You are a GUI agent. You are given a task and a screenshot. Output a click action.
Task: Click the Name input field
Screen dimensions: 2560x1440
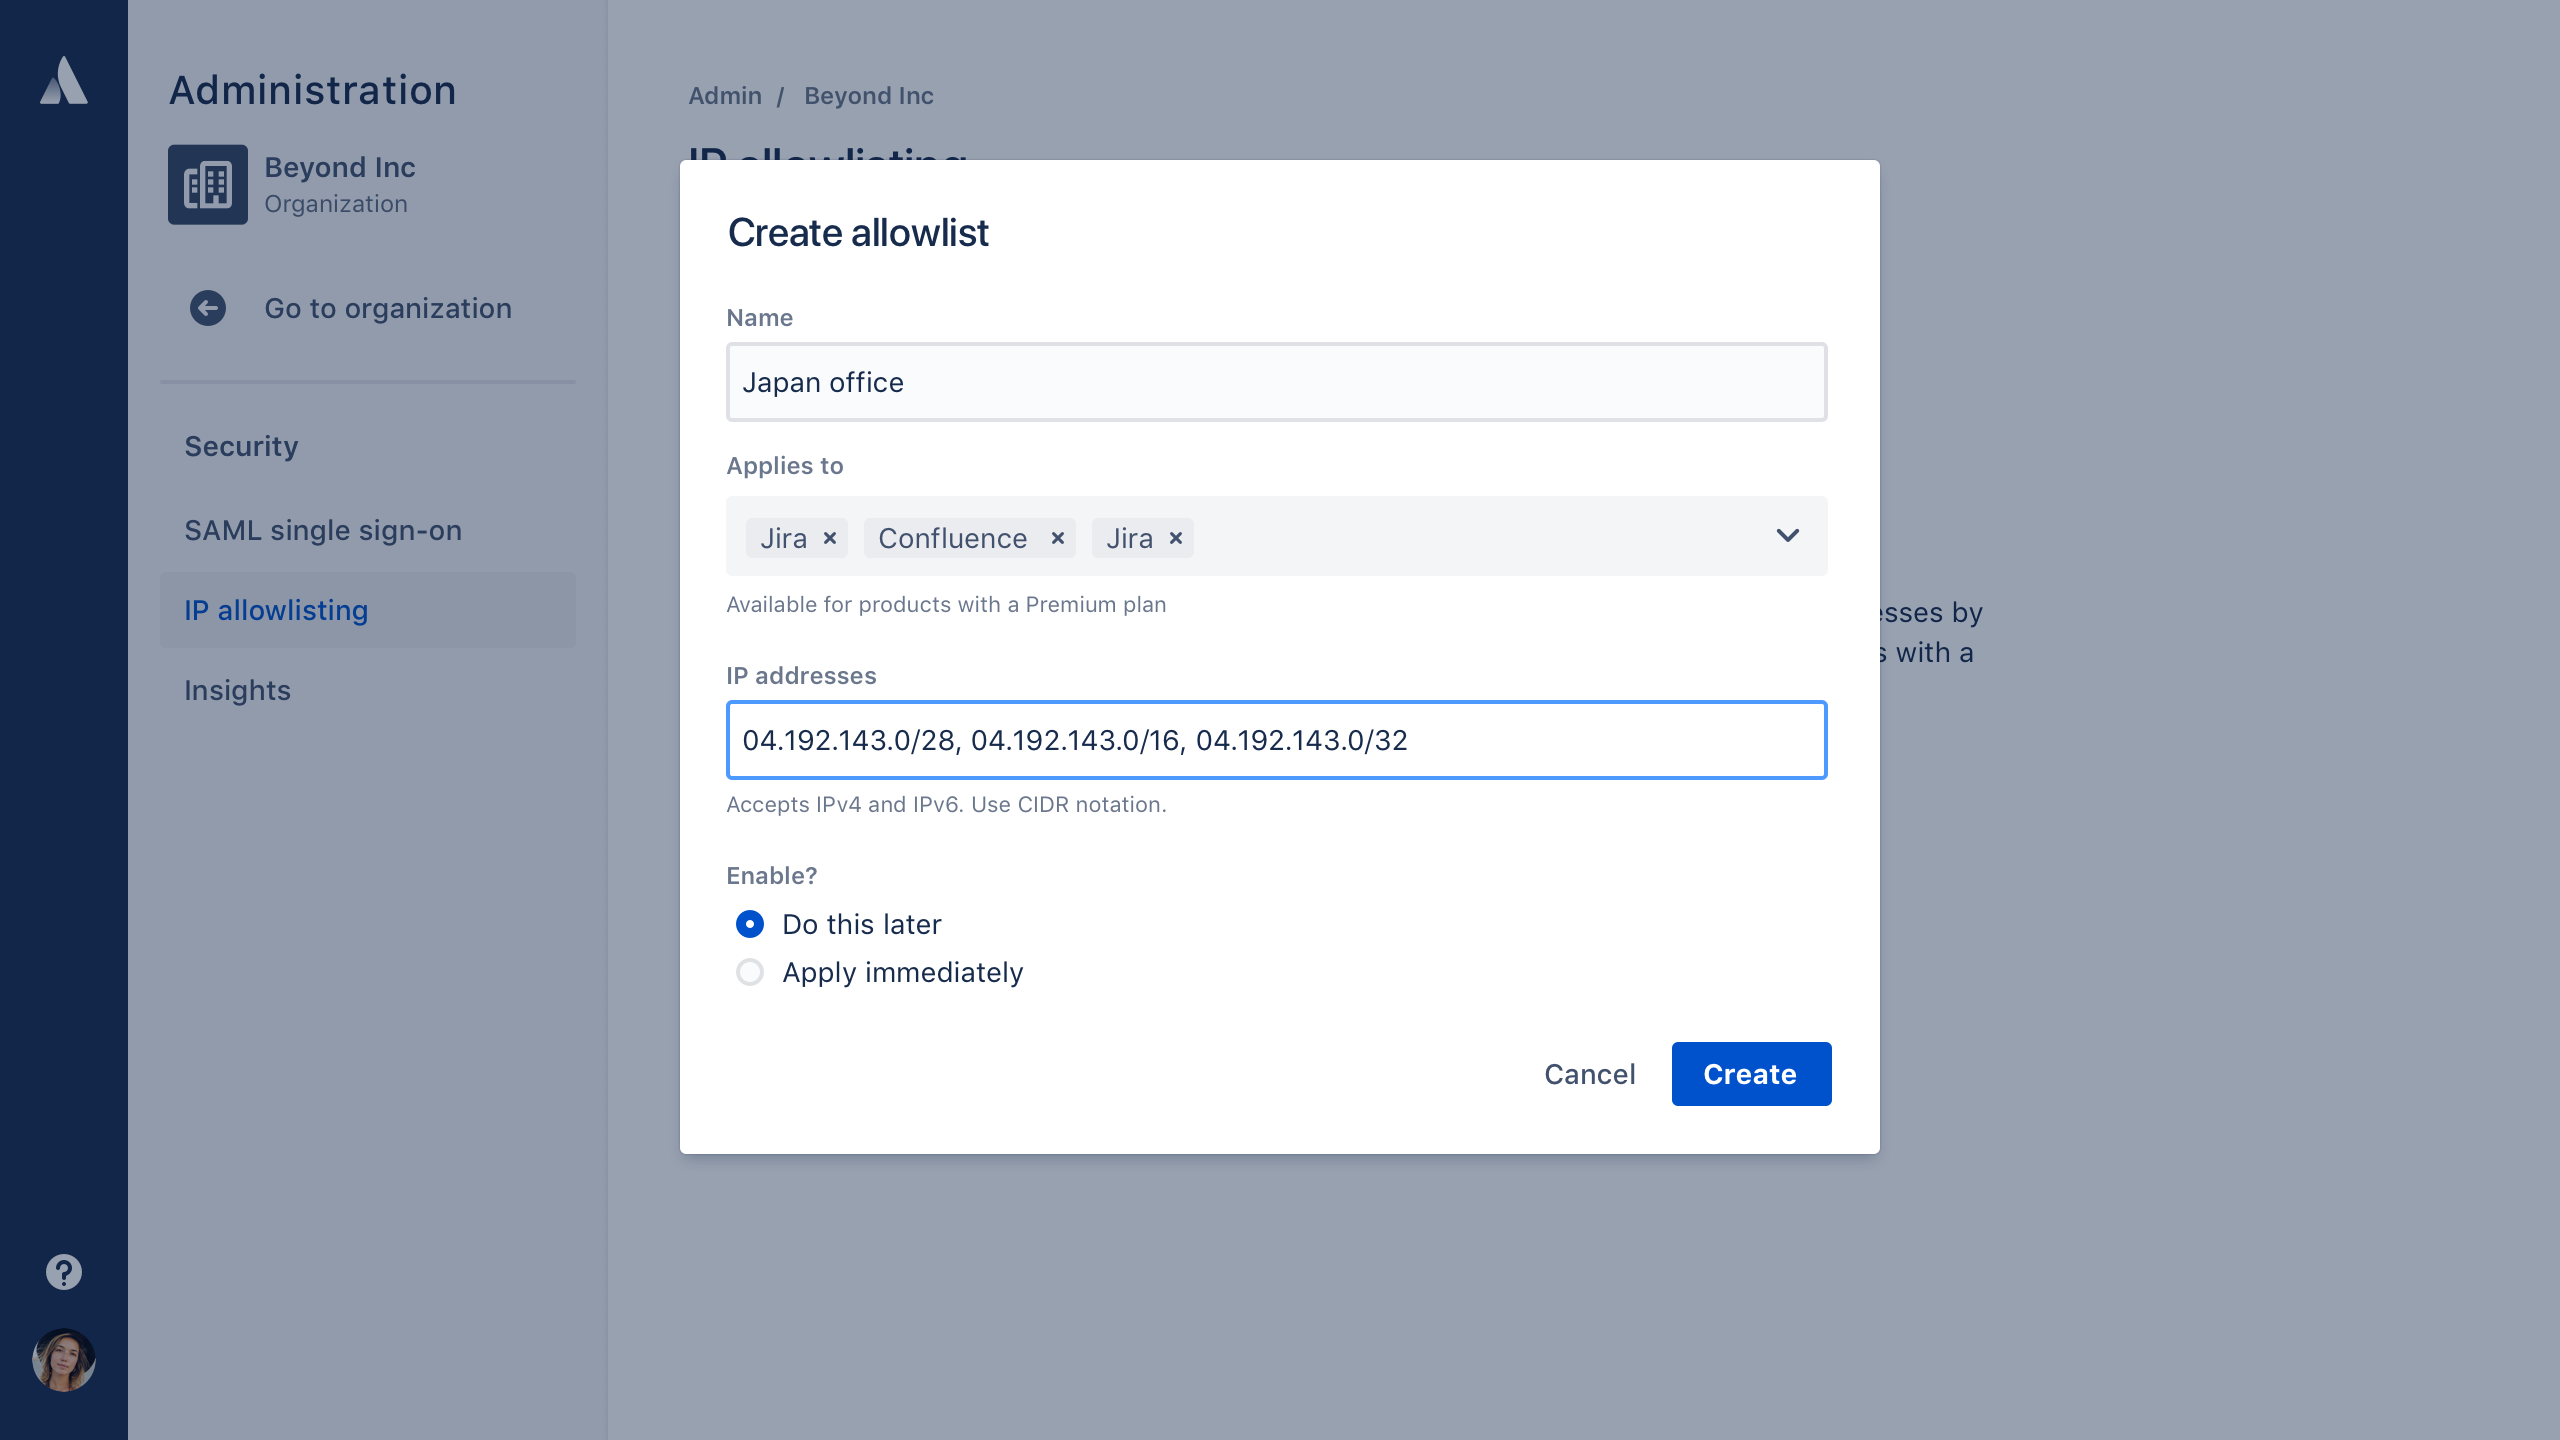point(1276,382)
